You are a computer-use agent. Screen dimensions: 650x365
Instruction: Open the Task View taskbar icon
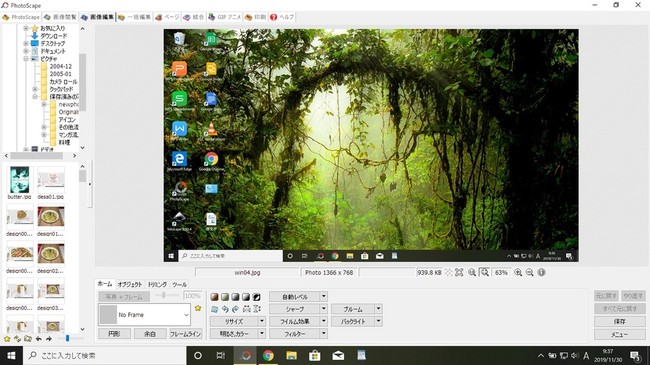pos(221,355)
